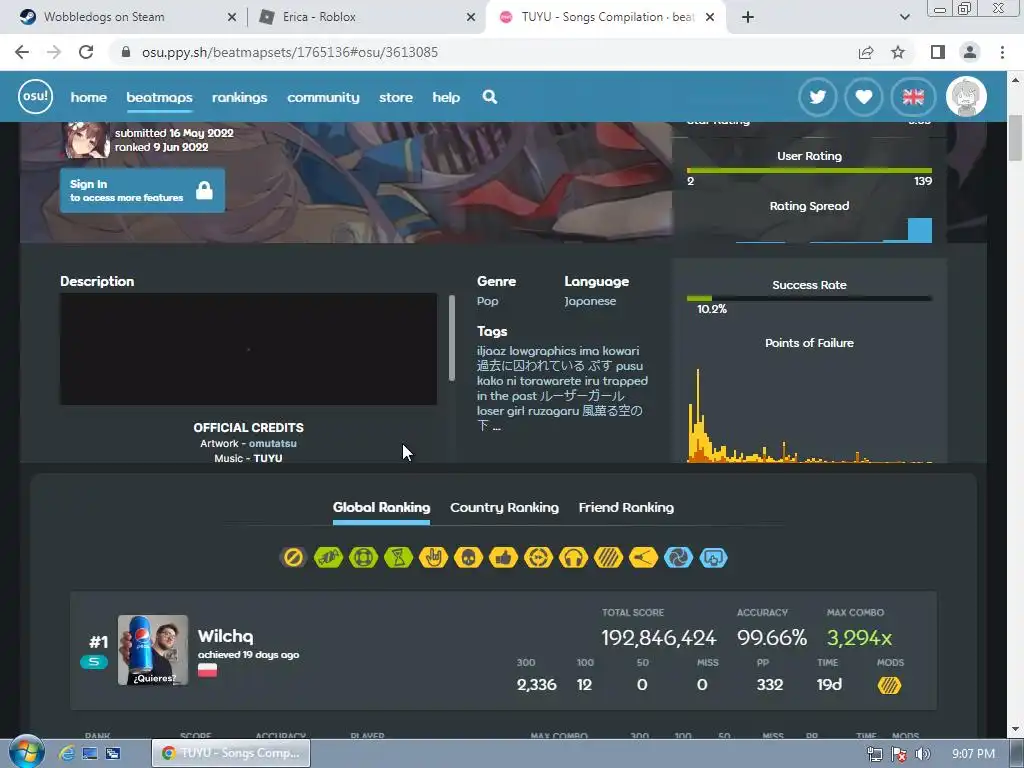
Task: Switch to Friend Ranking tab
Action: click(x=626, y=507)
